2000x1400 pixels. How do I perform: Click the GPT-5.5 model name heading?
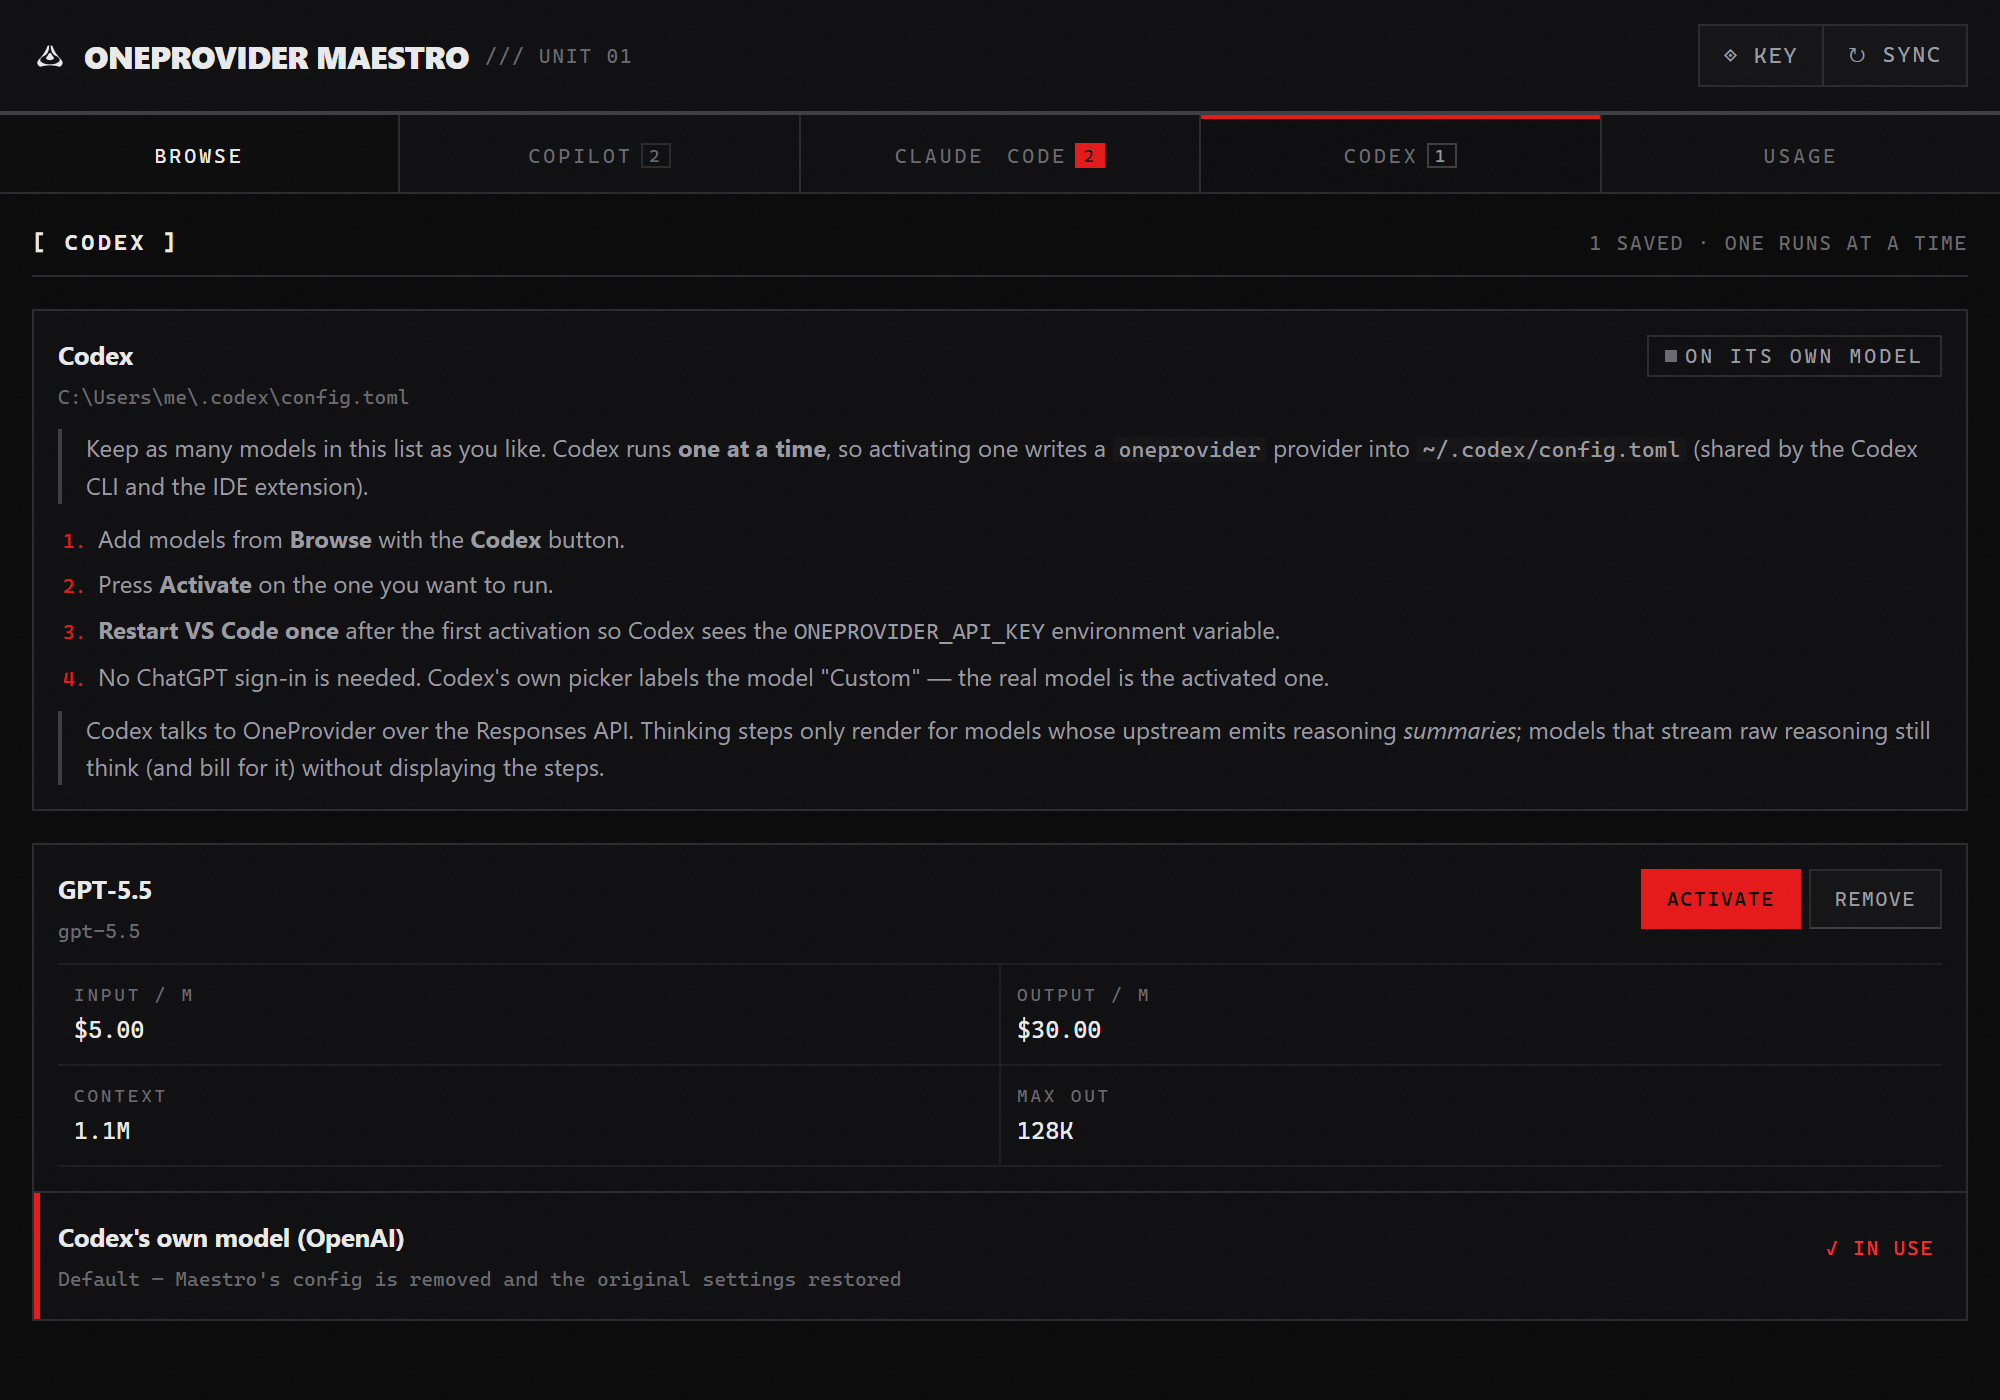(x=105, y=890)
